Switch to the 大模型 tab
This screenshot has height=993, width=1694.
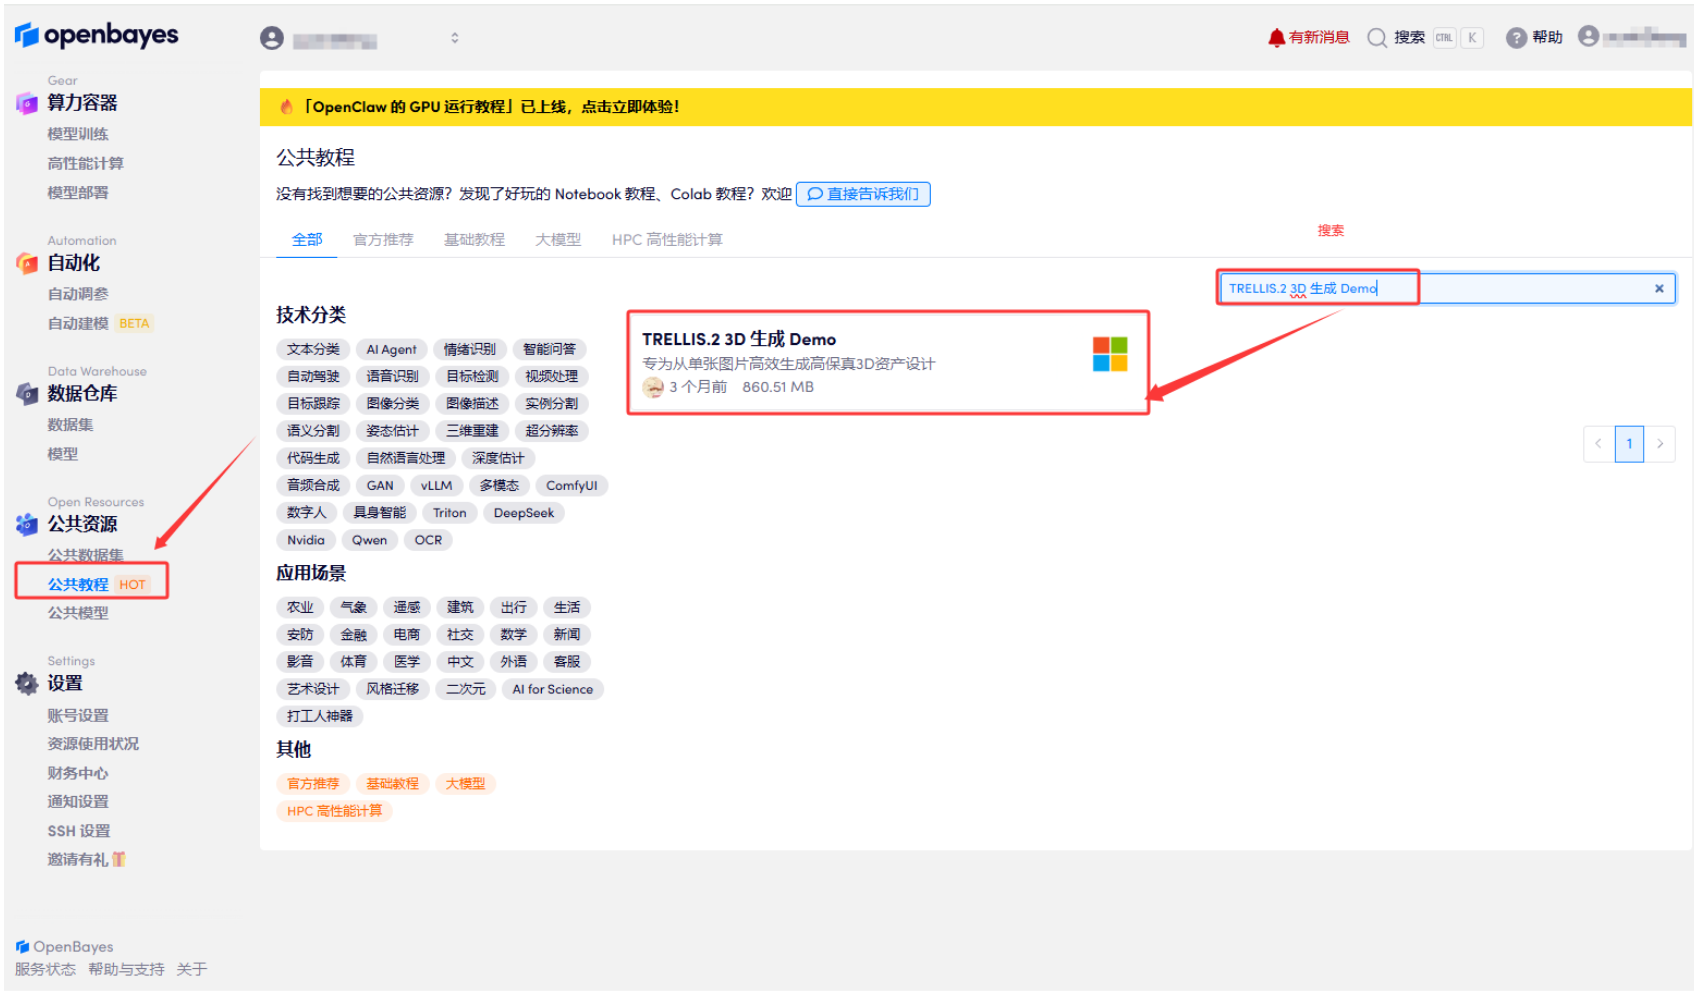tap(558, 240)
